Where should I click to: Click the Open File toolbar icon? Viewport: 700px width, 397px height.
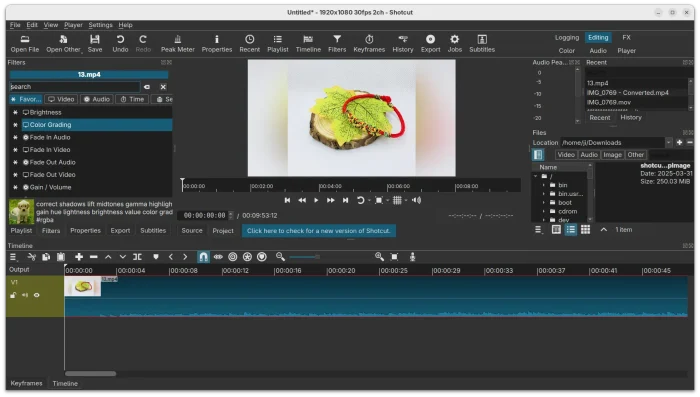pyautogui.click(x=25, y=44)
